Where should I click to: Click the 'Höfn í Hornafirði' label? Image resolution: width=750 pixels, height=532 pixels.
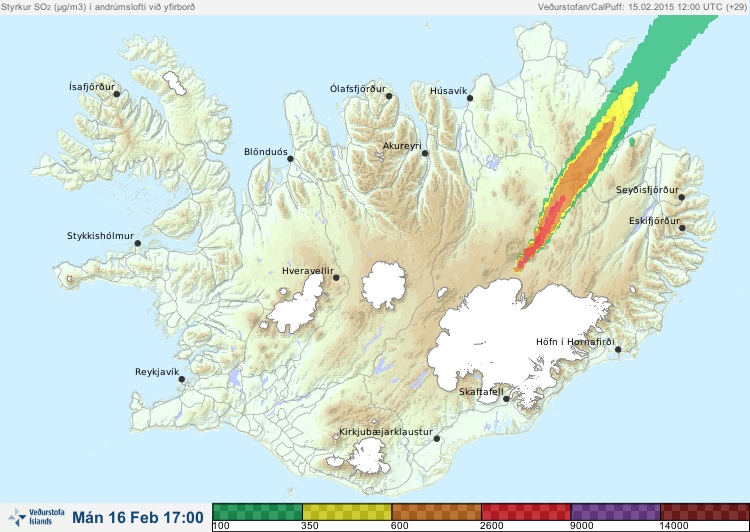coord(575,342)
